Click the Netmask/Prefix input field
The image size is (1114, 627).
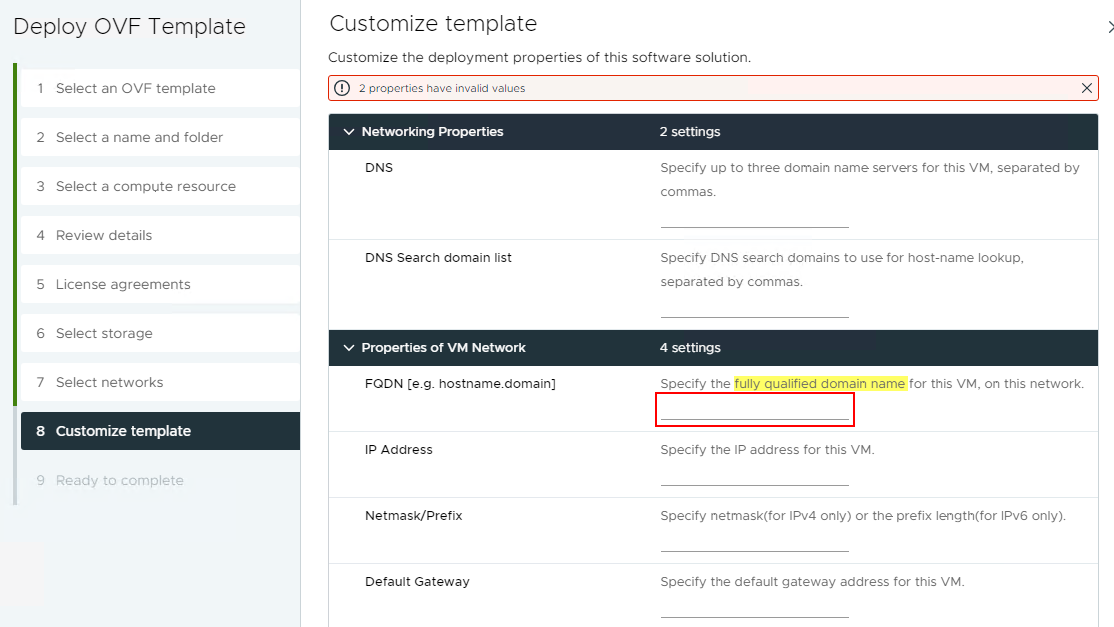755,544
